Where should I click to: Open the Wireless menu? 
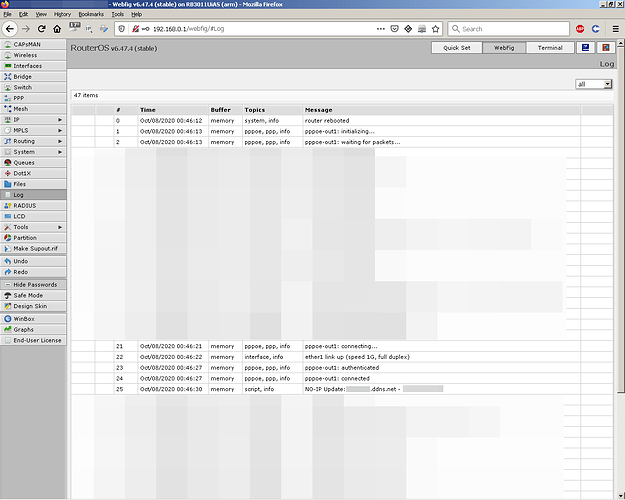(33, 55)
